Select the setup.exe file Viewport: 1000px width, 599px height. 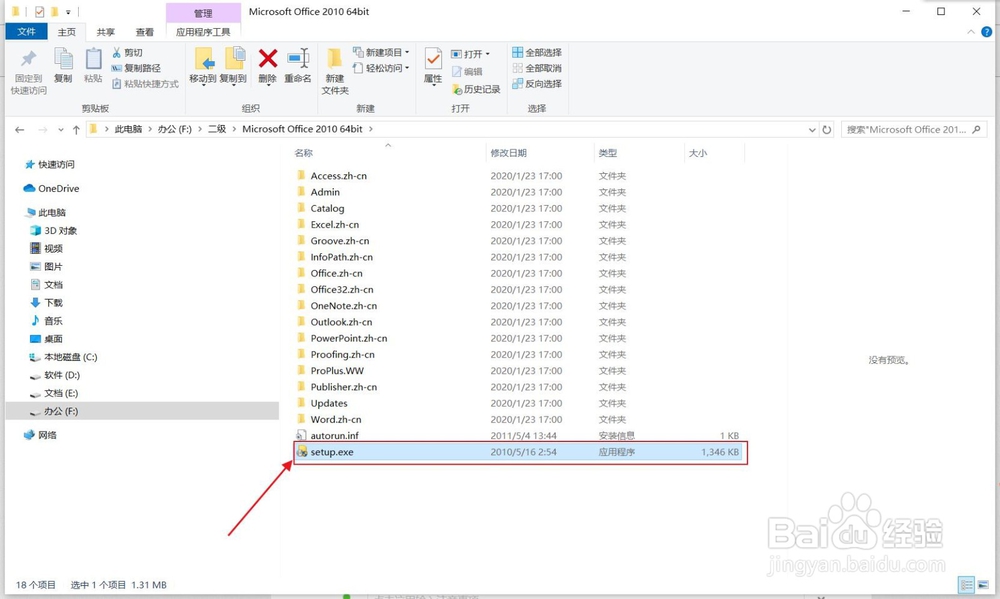520,452
